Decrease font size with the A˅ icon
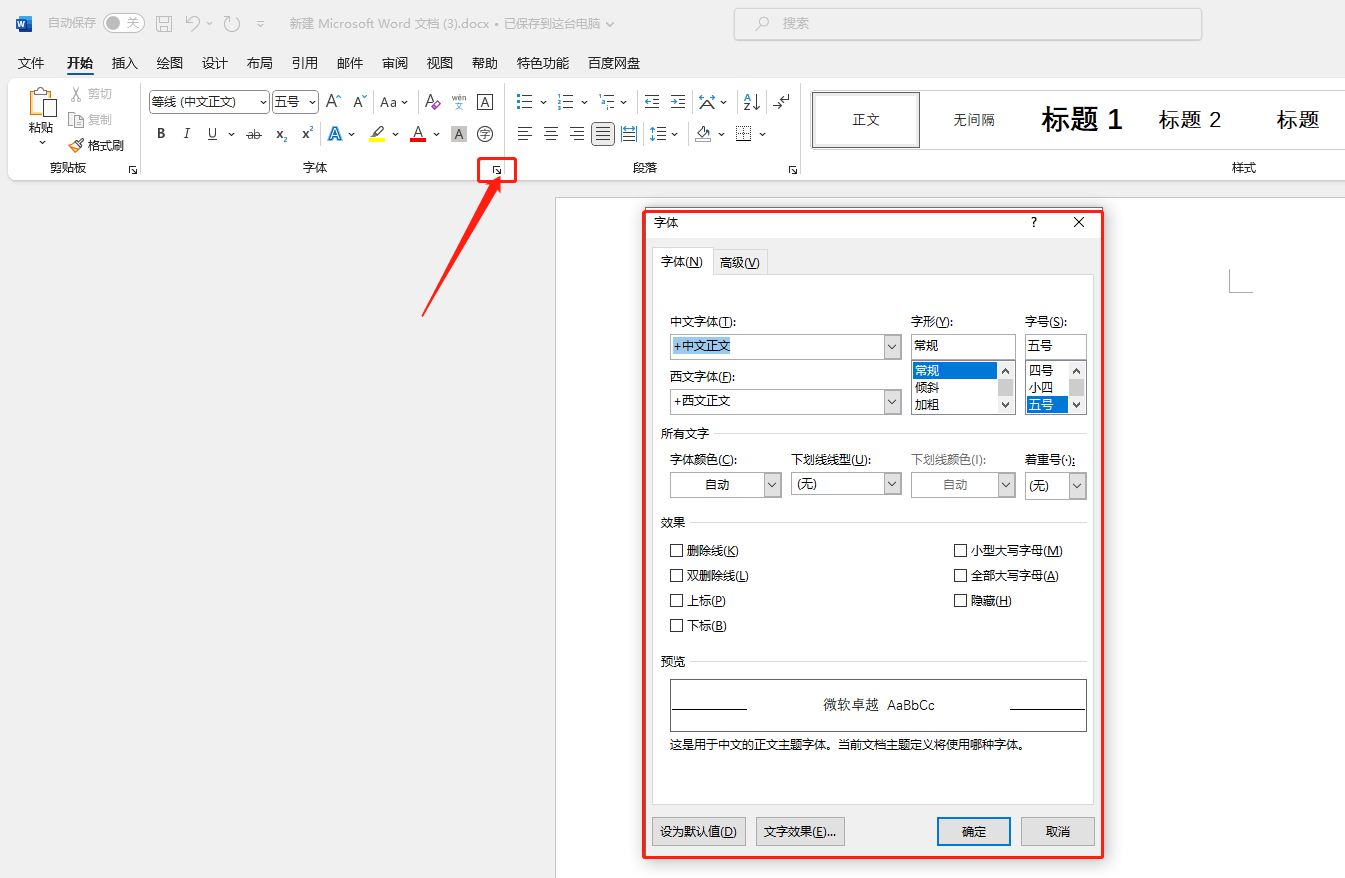This screenshot has height=878, width=1345. (360, 102)
